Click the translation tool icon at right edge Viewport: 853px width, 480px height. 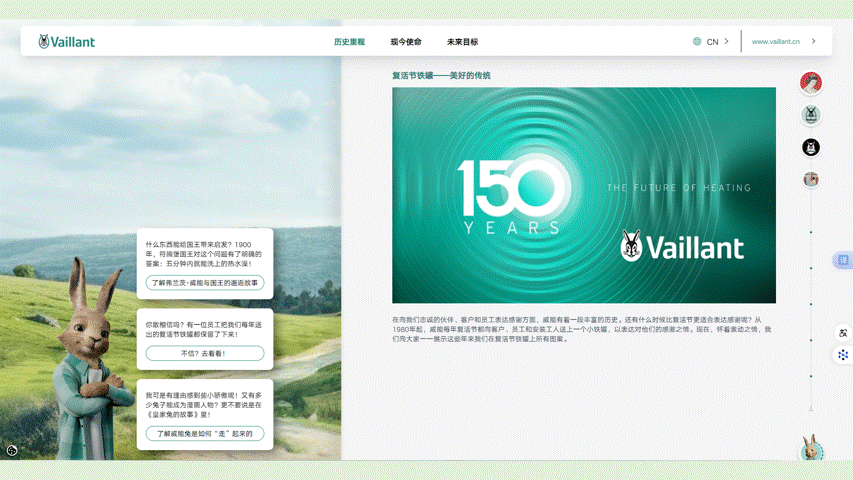click(x=843, y=333)
